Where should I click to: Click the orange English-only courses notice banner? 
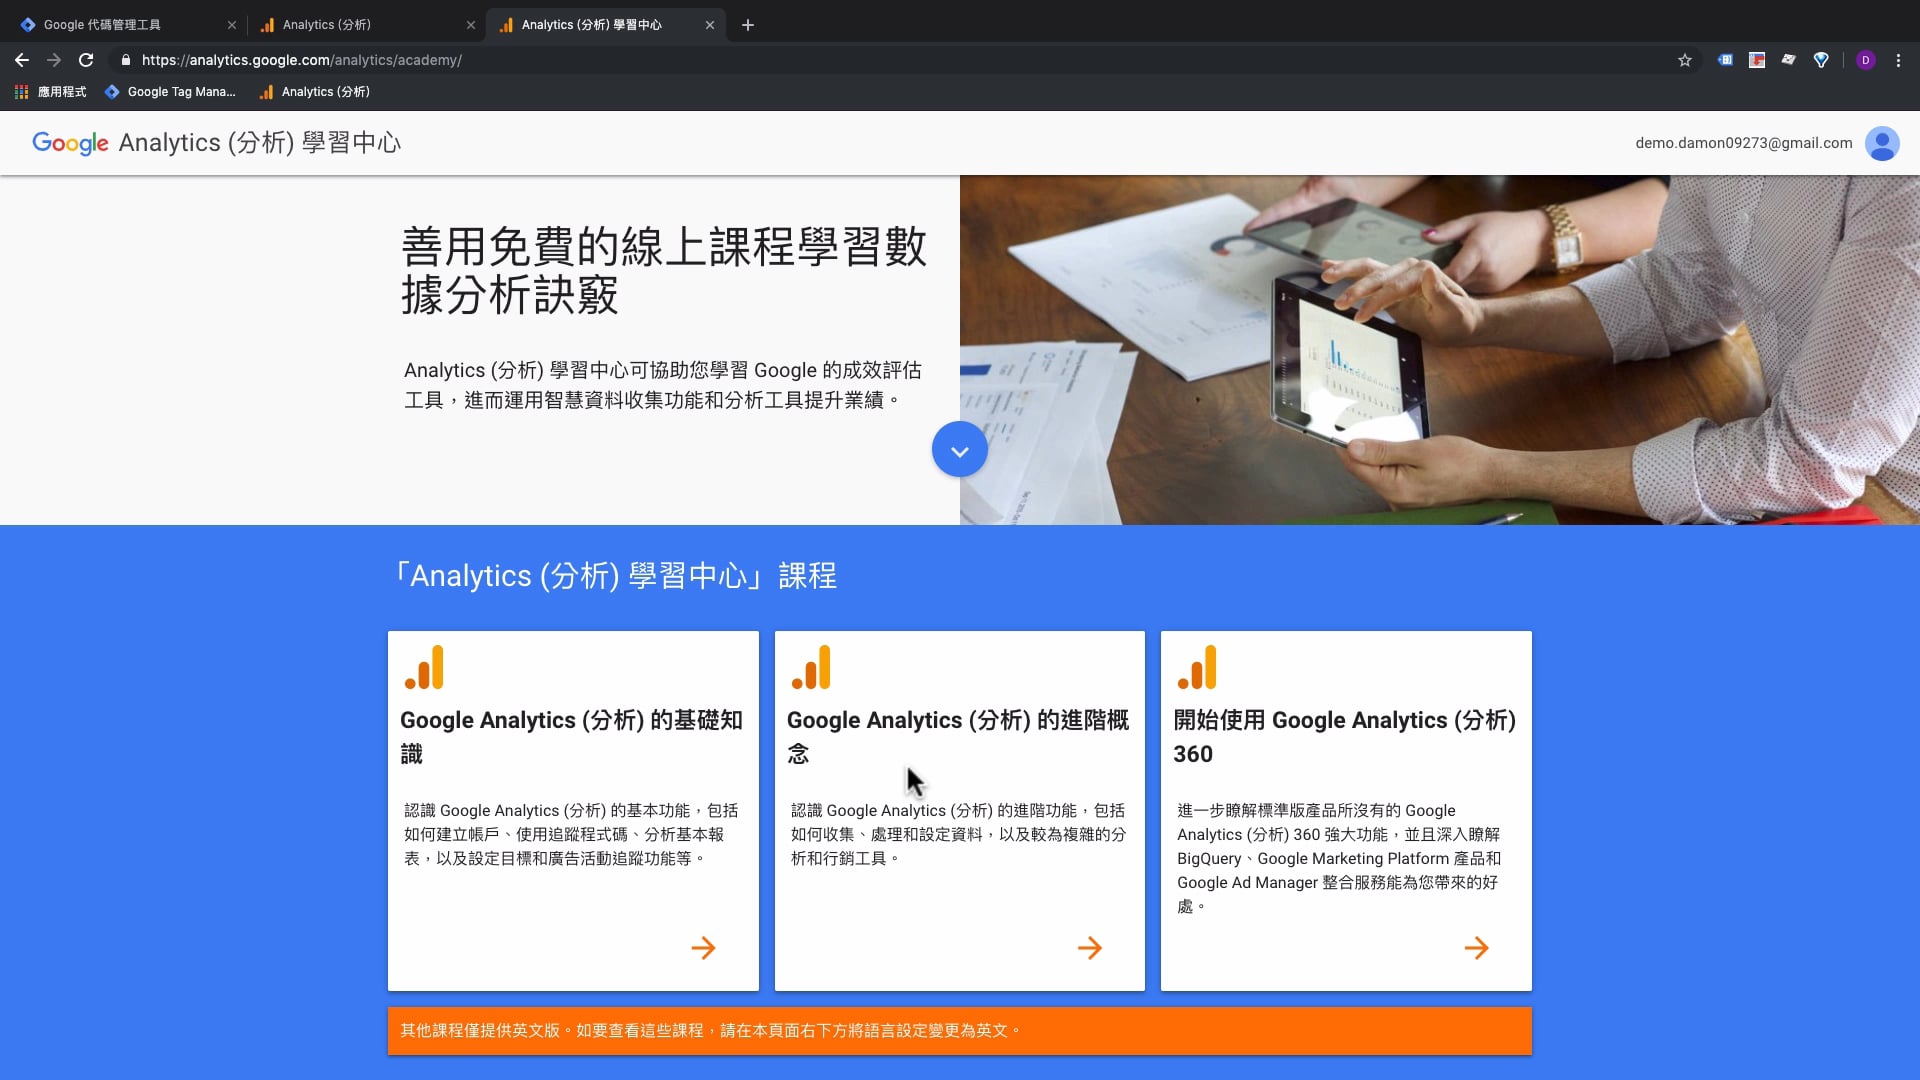pos(959,1030)
